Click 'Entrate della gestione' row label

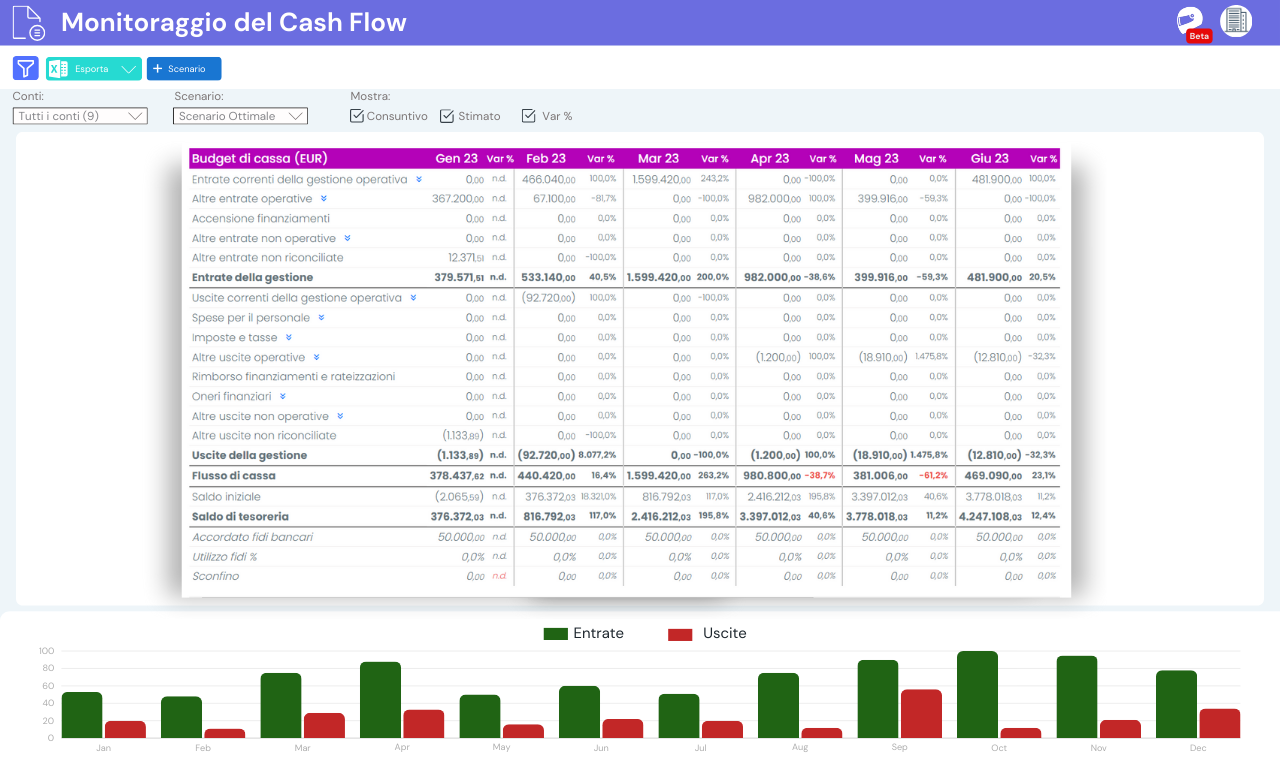[252, 278]
